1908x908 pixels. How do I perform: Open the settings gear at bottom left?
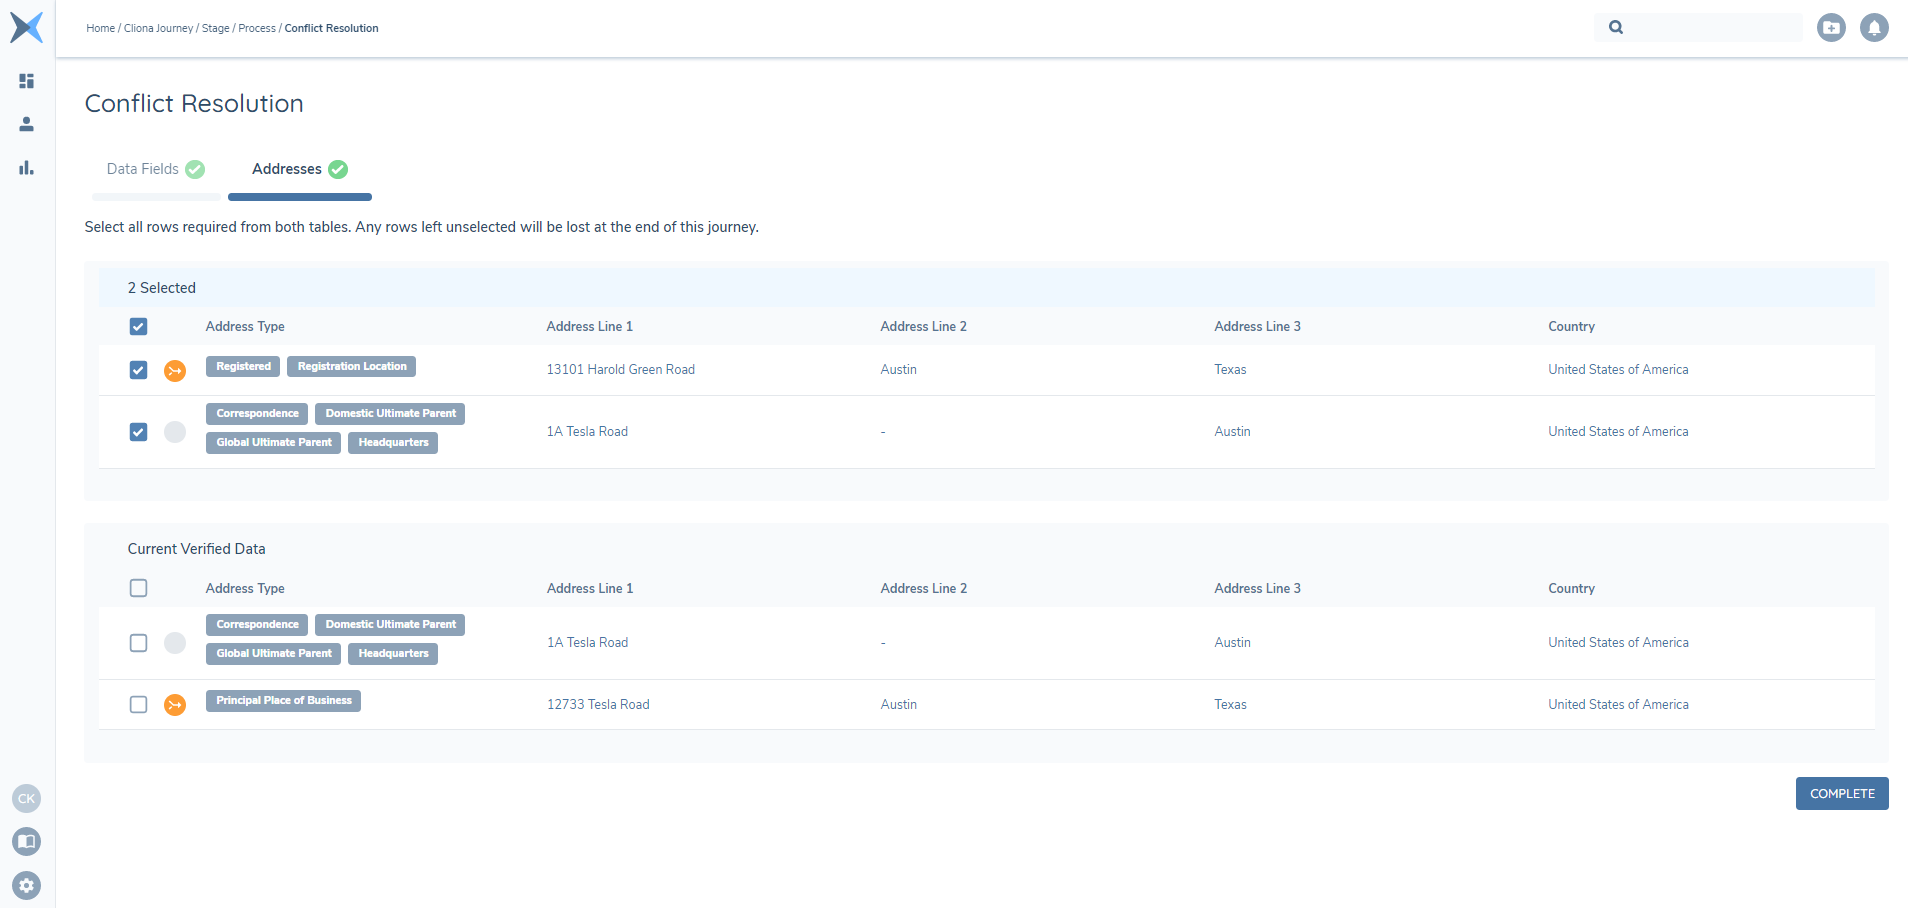[x=26, y=885]
